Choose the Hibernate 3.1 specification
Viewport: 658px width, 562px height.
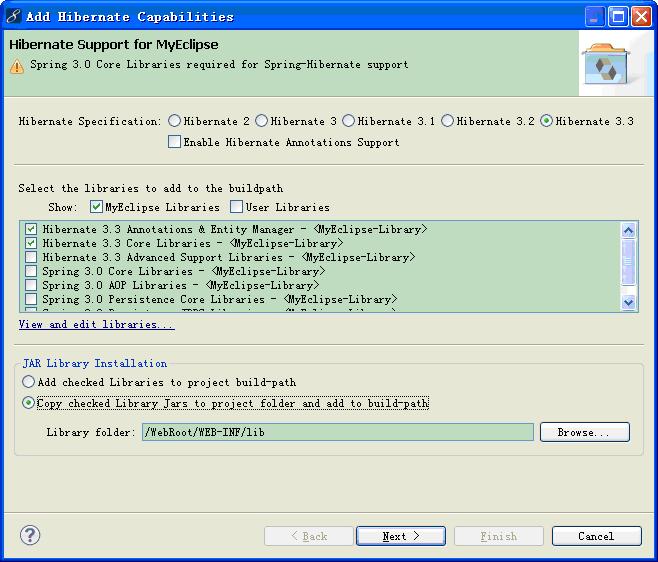click(348, 121)
